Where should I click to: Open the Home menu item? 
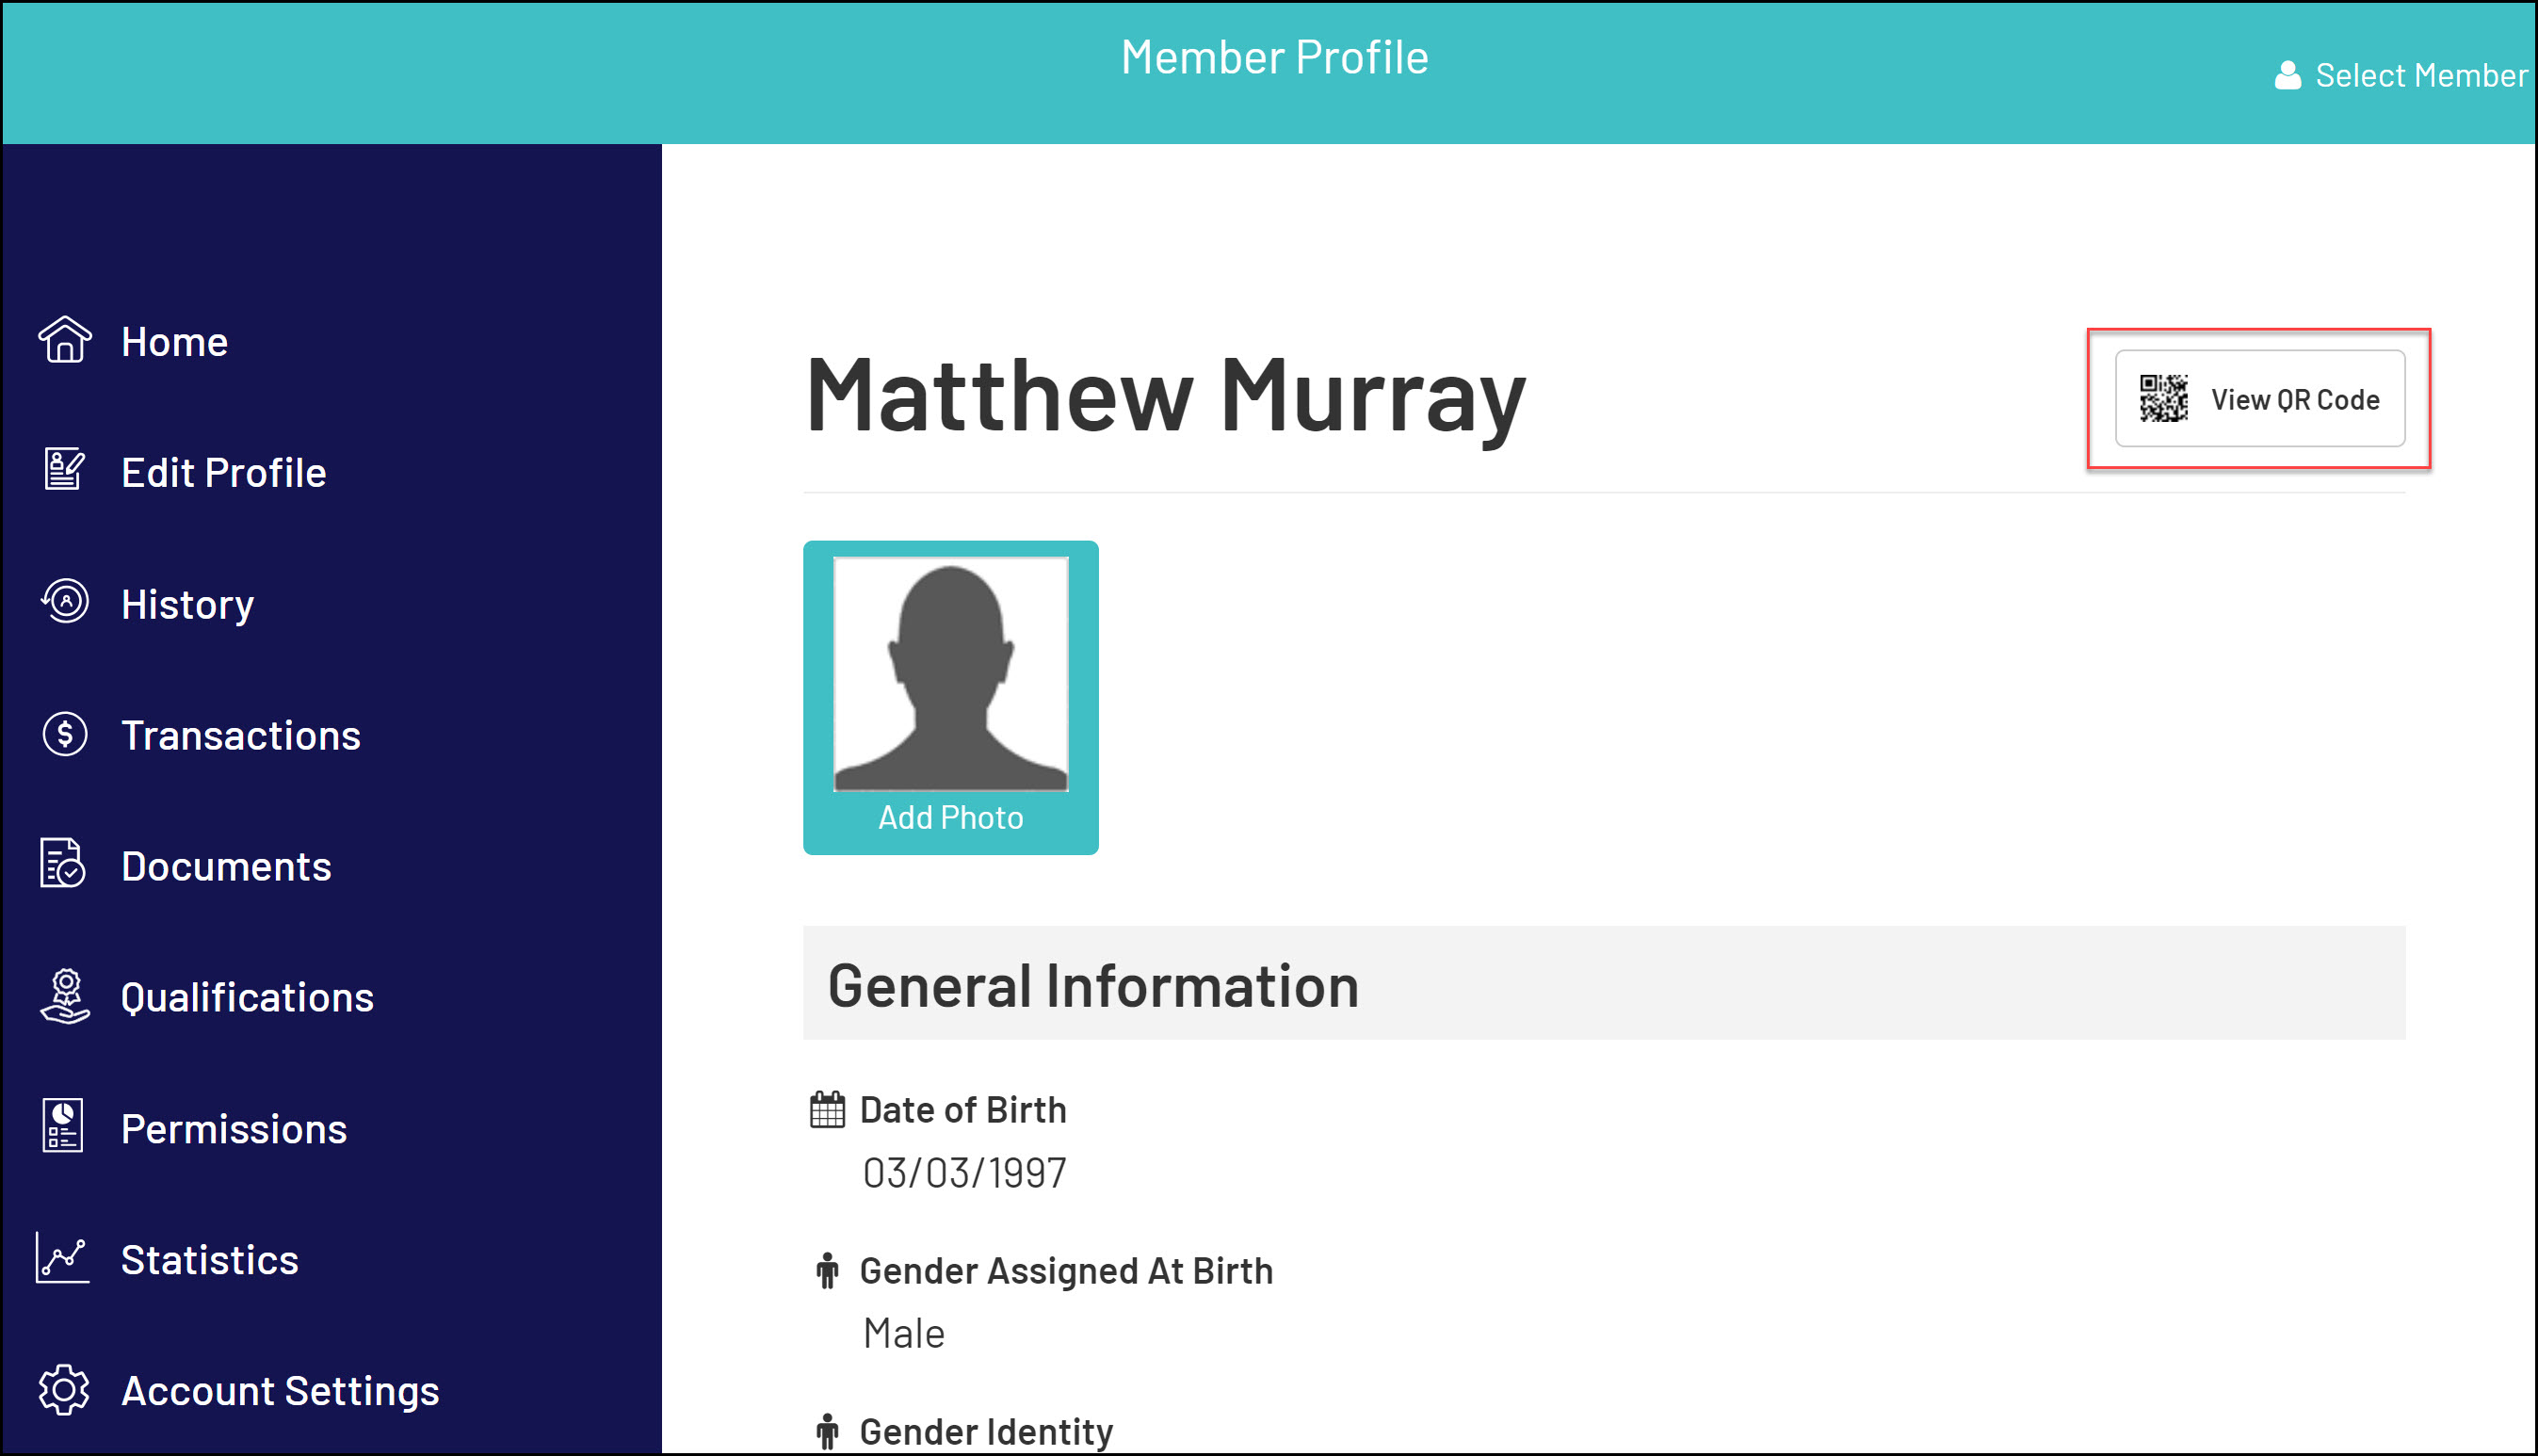(x=174, y=342)
